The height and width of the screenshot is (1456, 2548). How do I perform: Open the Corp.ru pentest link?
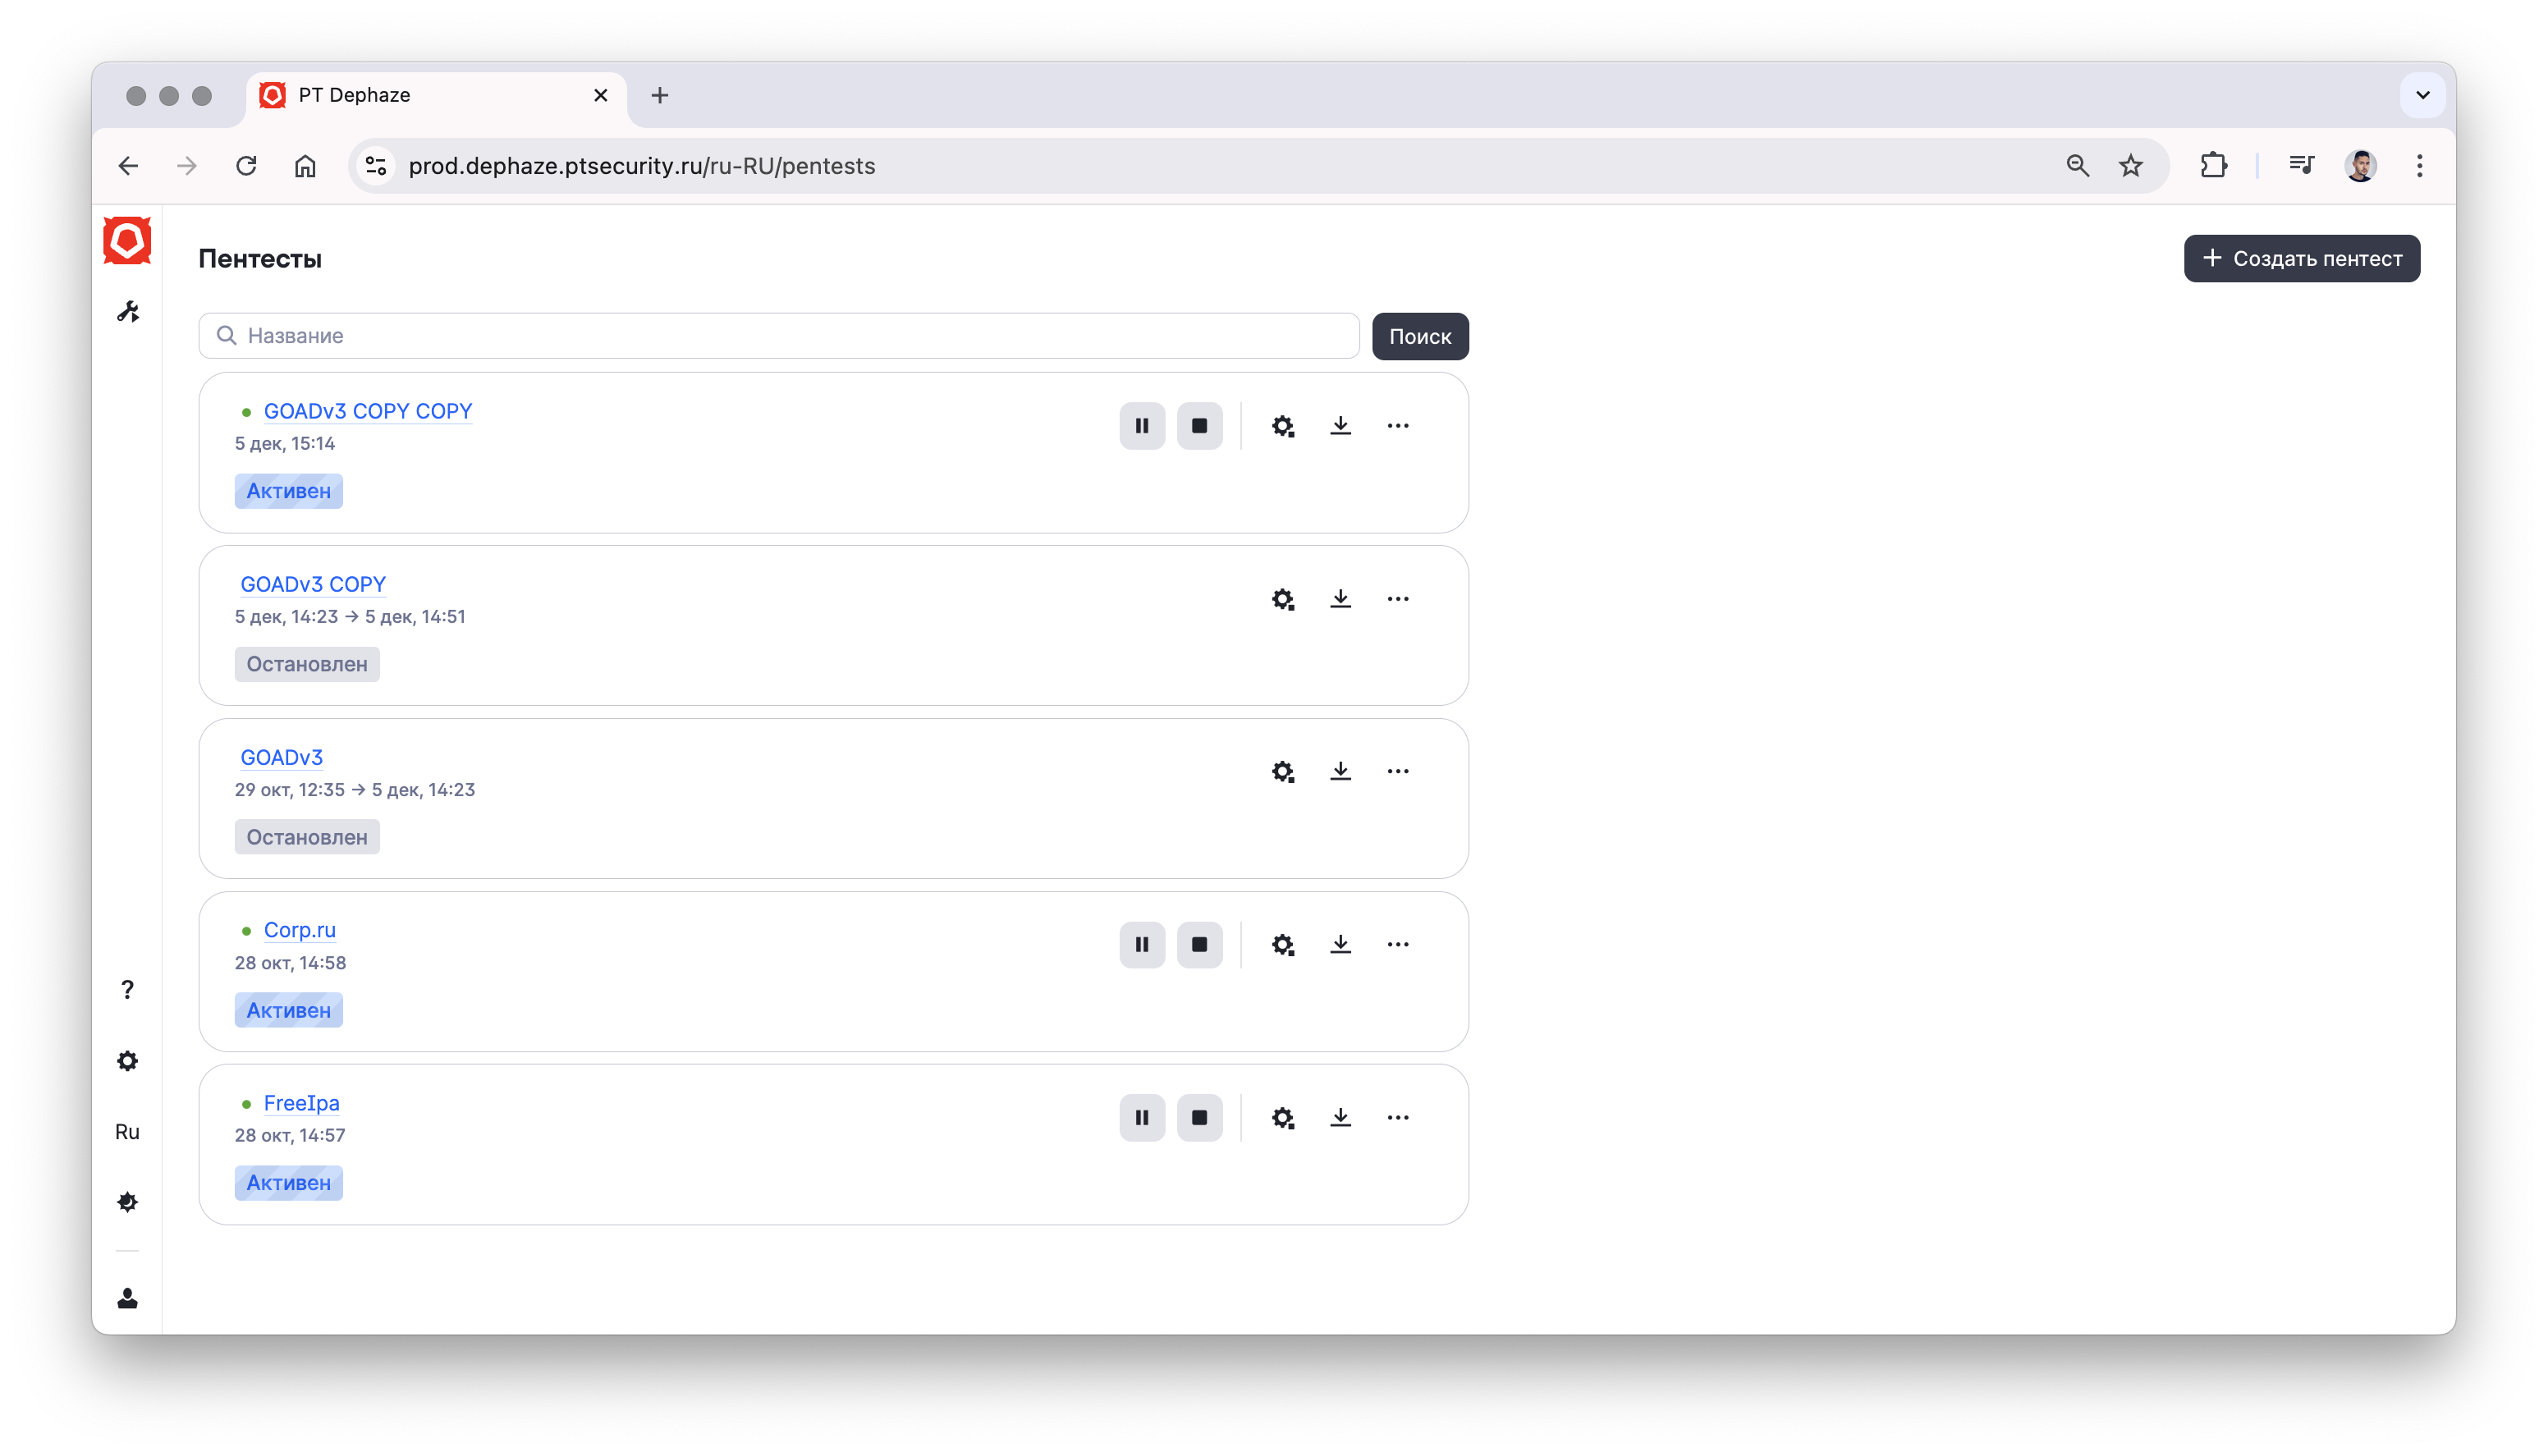(299, 930)
